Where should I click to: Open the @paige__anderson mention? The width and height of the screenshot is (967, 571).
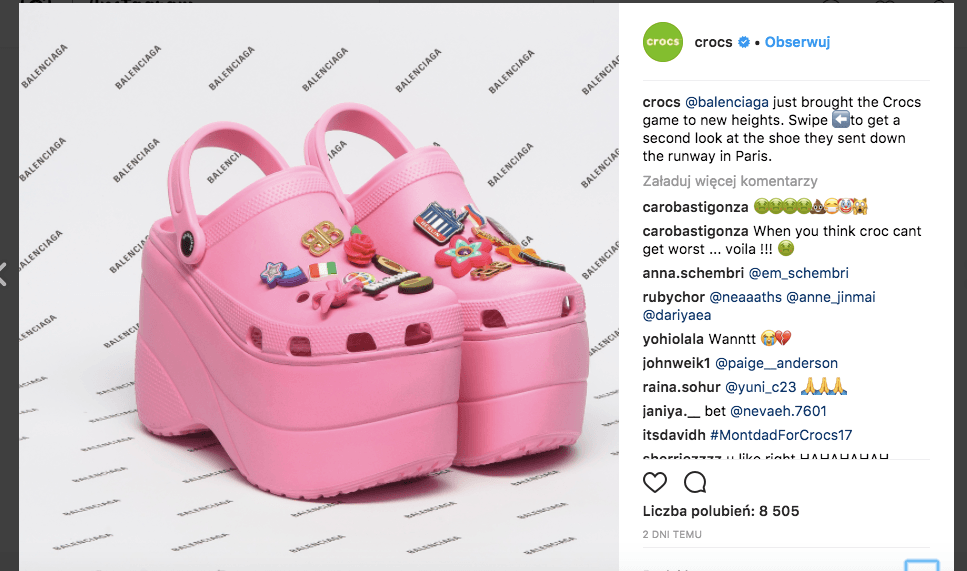click(776, 363)
